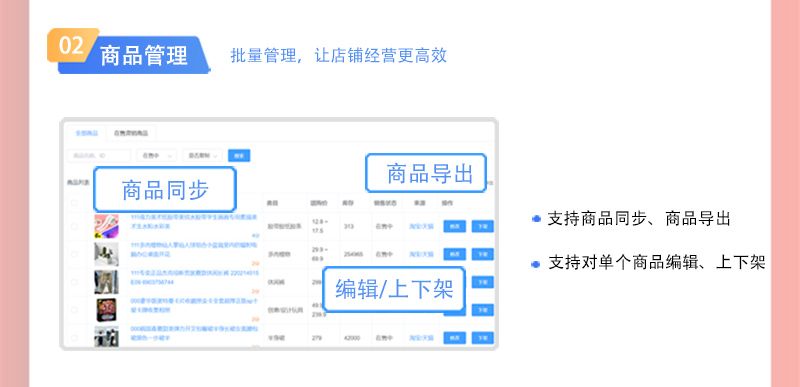Viewport: 800px width, 387px height.
Task: Click the 团购价 column header
Action: (319, 203)
